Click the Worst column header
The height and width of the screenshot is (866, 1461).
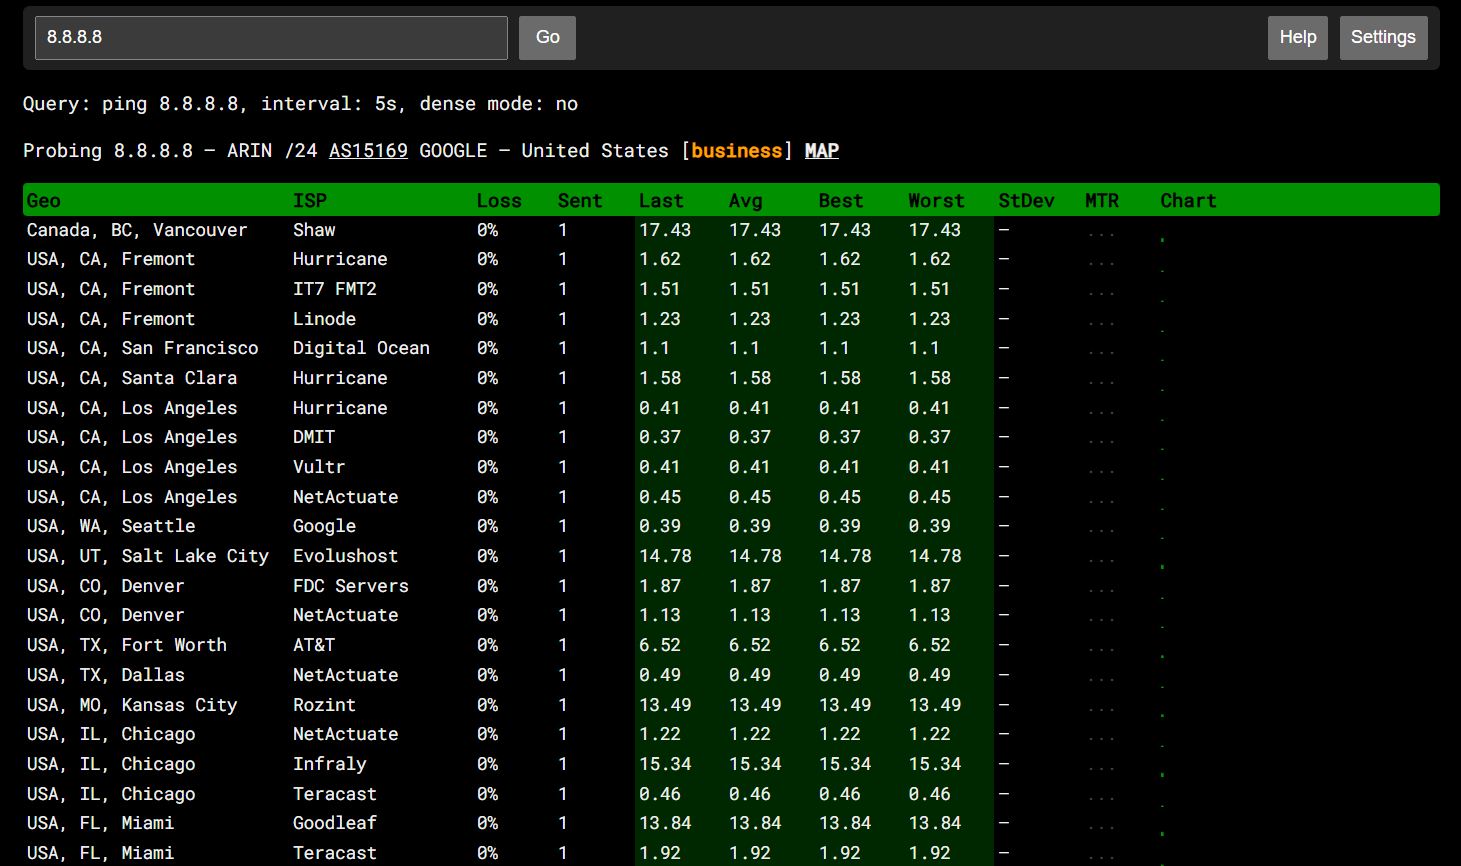(936, 201)
